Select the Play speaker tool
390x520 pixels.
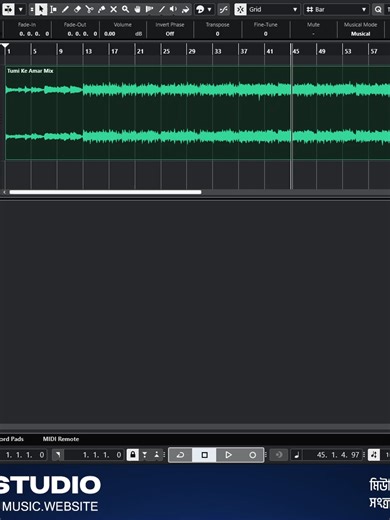coord(173,9)
